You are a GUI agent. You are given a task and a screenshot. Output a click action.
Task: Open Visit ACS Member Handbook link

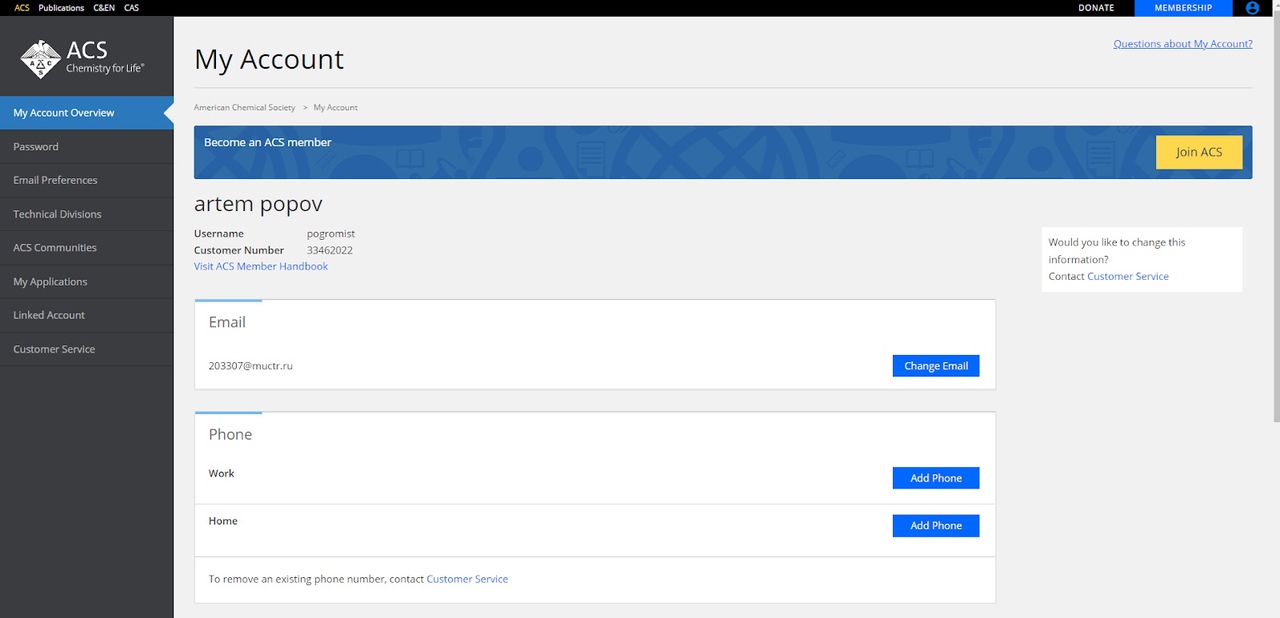point(261,266)
